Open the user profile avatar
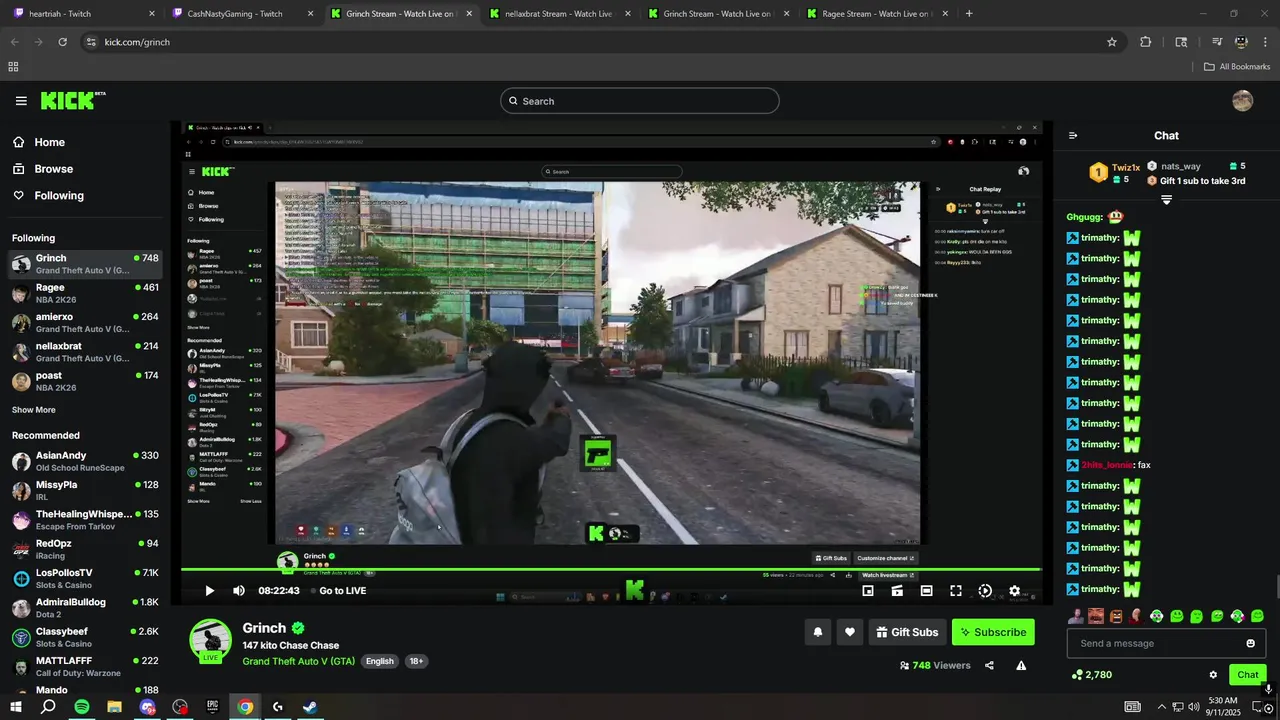1280x720 pixels. 1243,101
